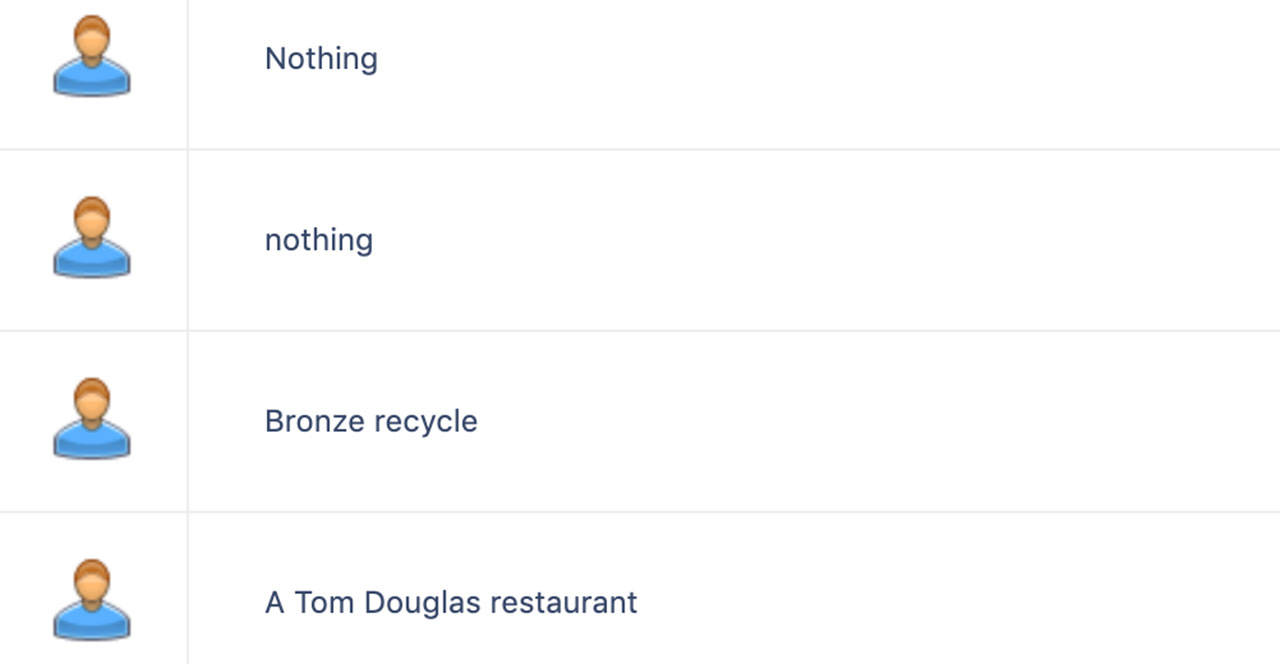The width and height of the screenshot is (1280, 664).
Task: Click the capitalized 'Nothing' response text
Action: 321,59
